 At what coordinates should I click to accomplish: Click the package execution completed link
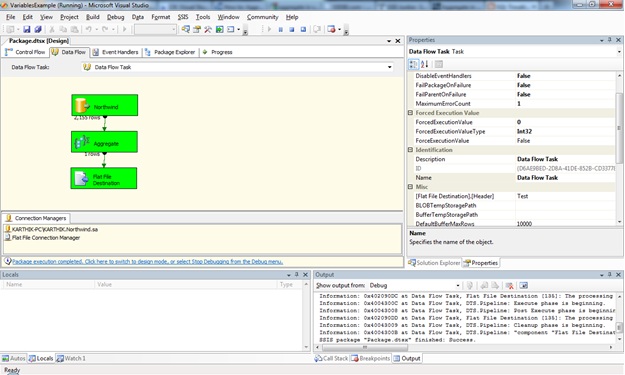[x=147, y=261]
